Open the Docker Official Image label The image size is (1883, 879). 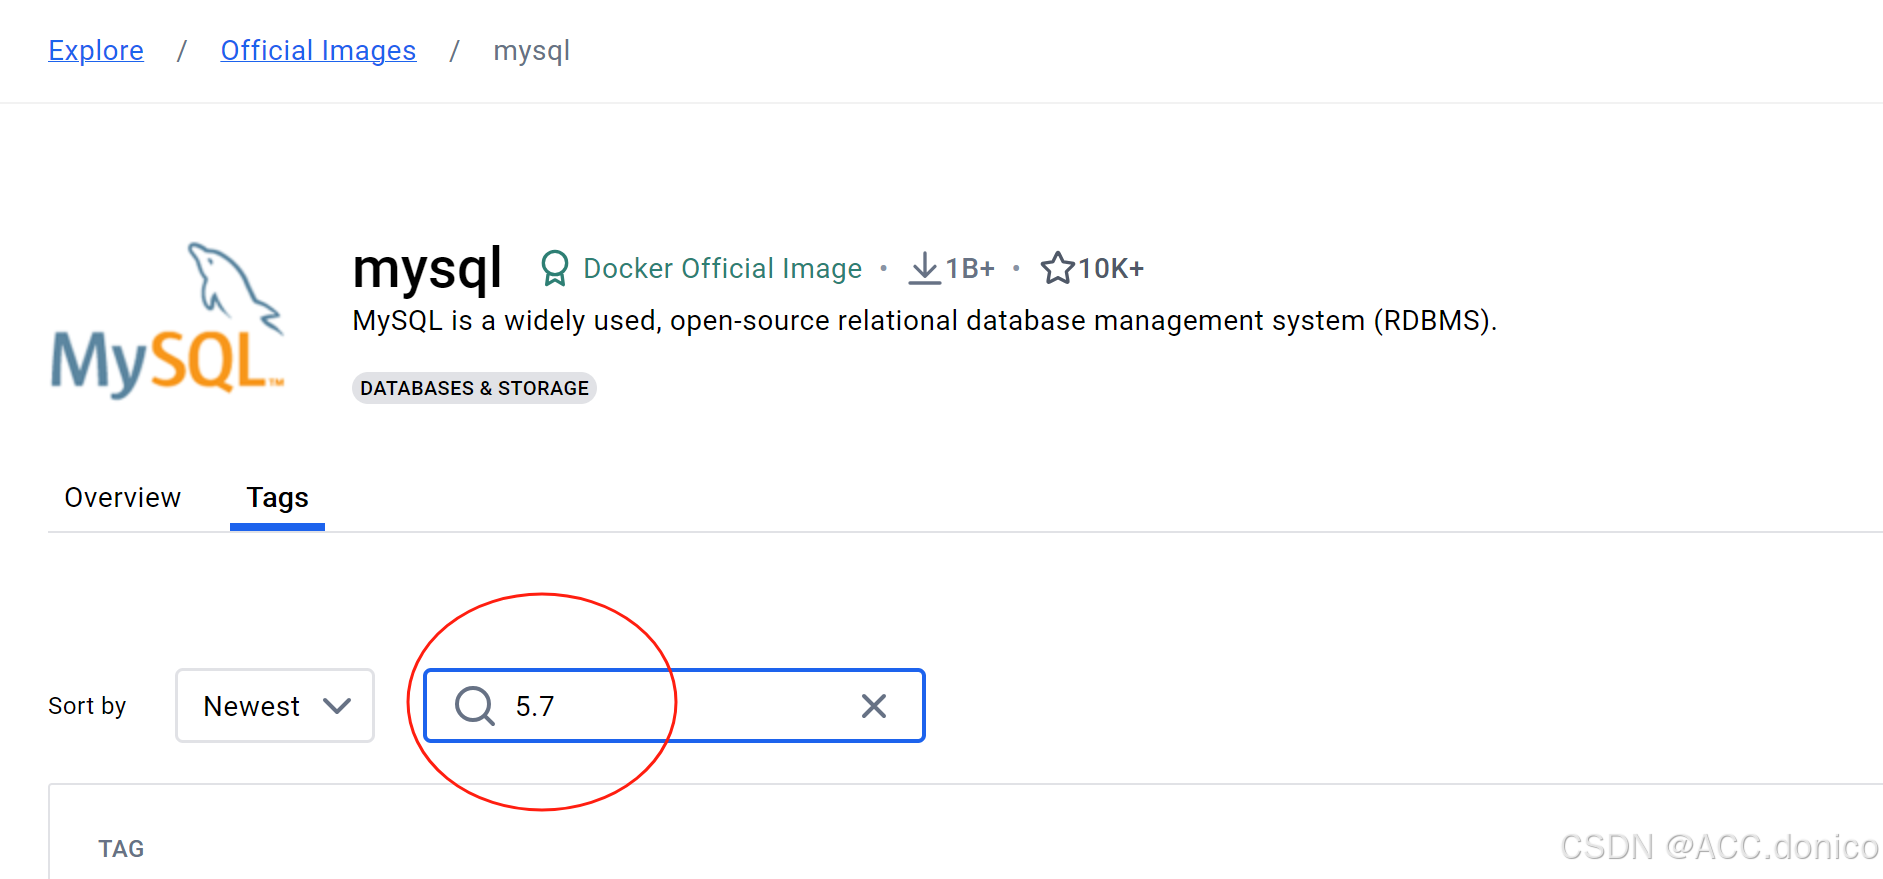722,268
